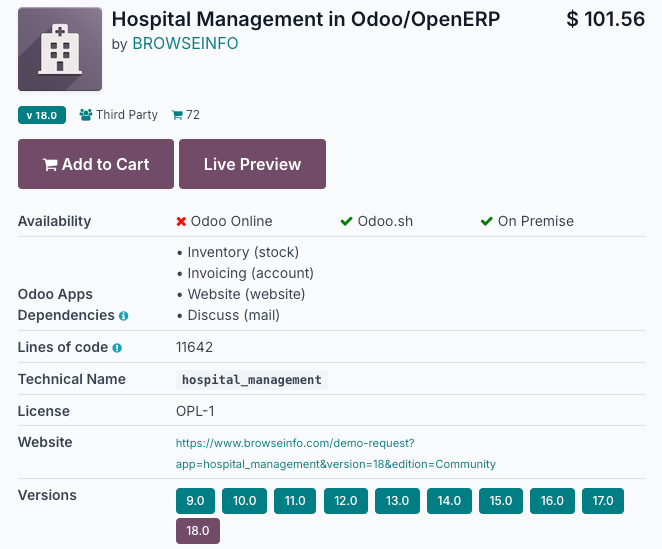
Task: Open the browseinfo.com demo-request website link
Action: (336, 454)
